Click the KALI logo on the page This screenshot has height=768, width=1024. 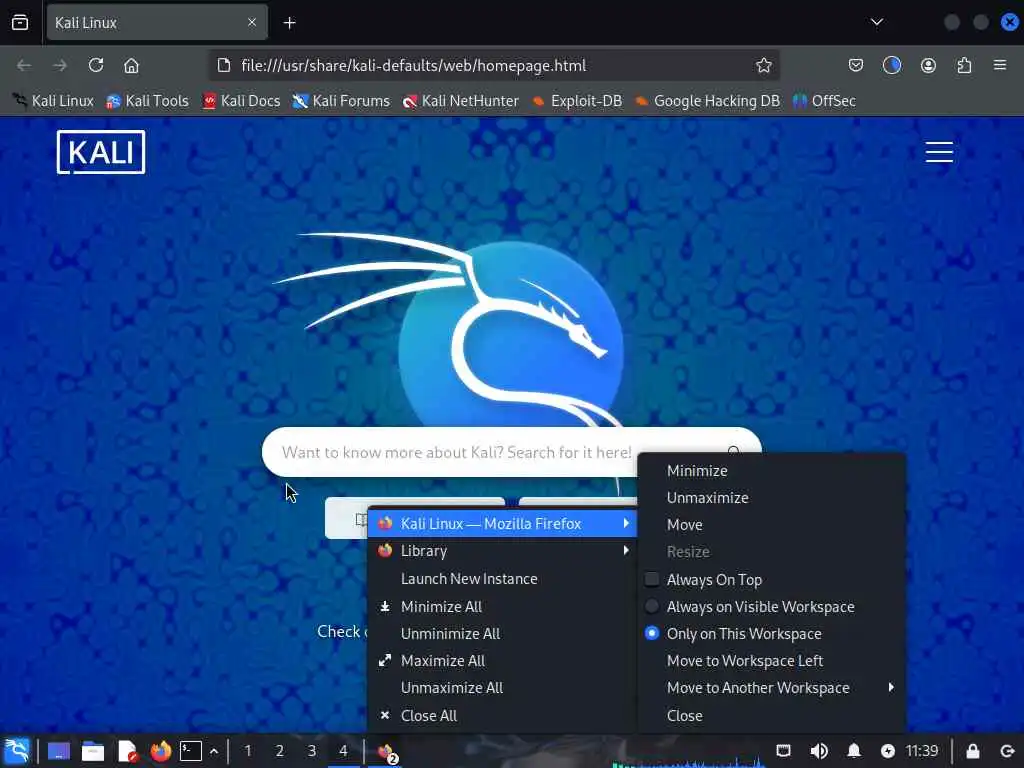(x=101, y=152)
